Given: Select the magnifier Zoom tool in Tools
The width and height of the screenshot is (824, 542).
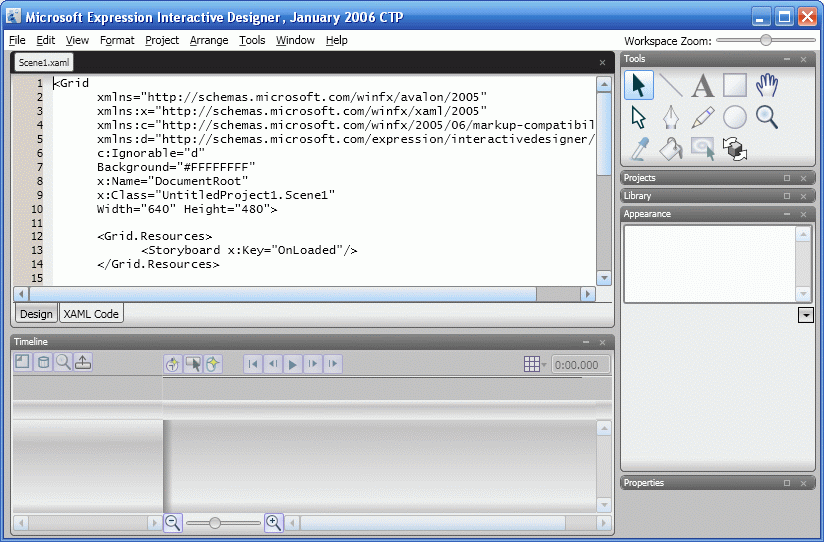Looking at the screenshot, I should click(767, 117).
